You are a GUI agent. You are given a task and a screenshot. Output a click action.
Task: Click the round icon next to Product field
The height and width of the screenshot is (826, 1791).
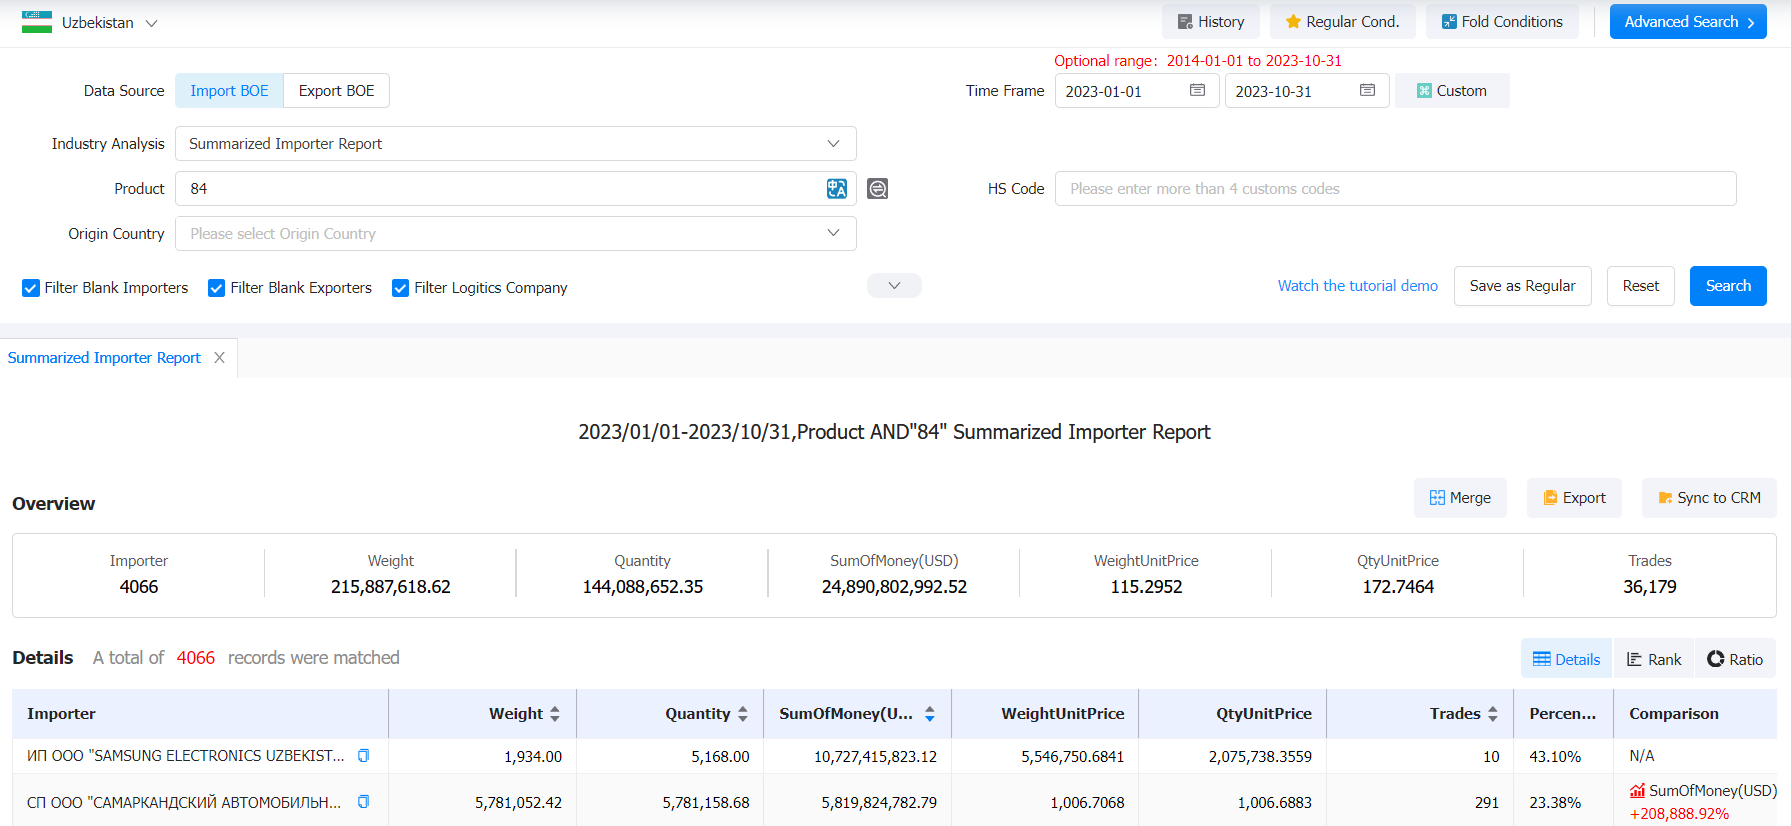[877, 188]
